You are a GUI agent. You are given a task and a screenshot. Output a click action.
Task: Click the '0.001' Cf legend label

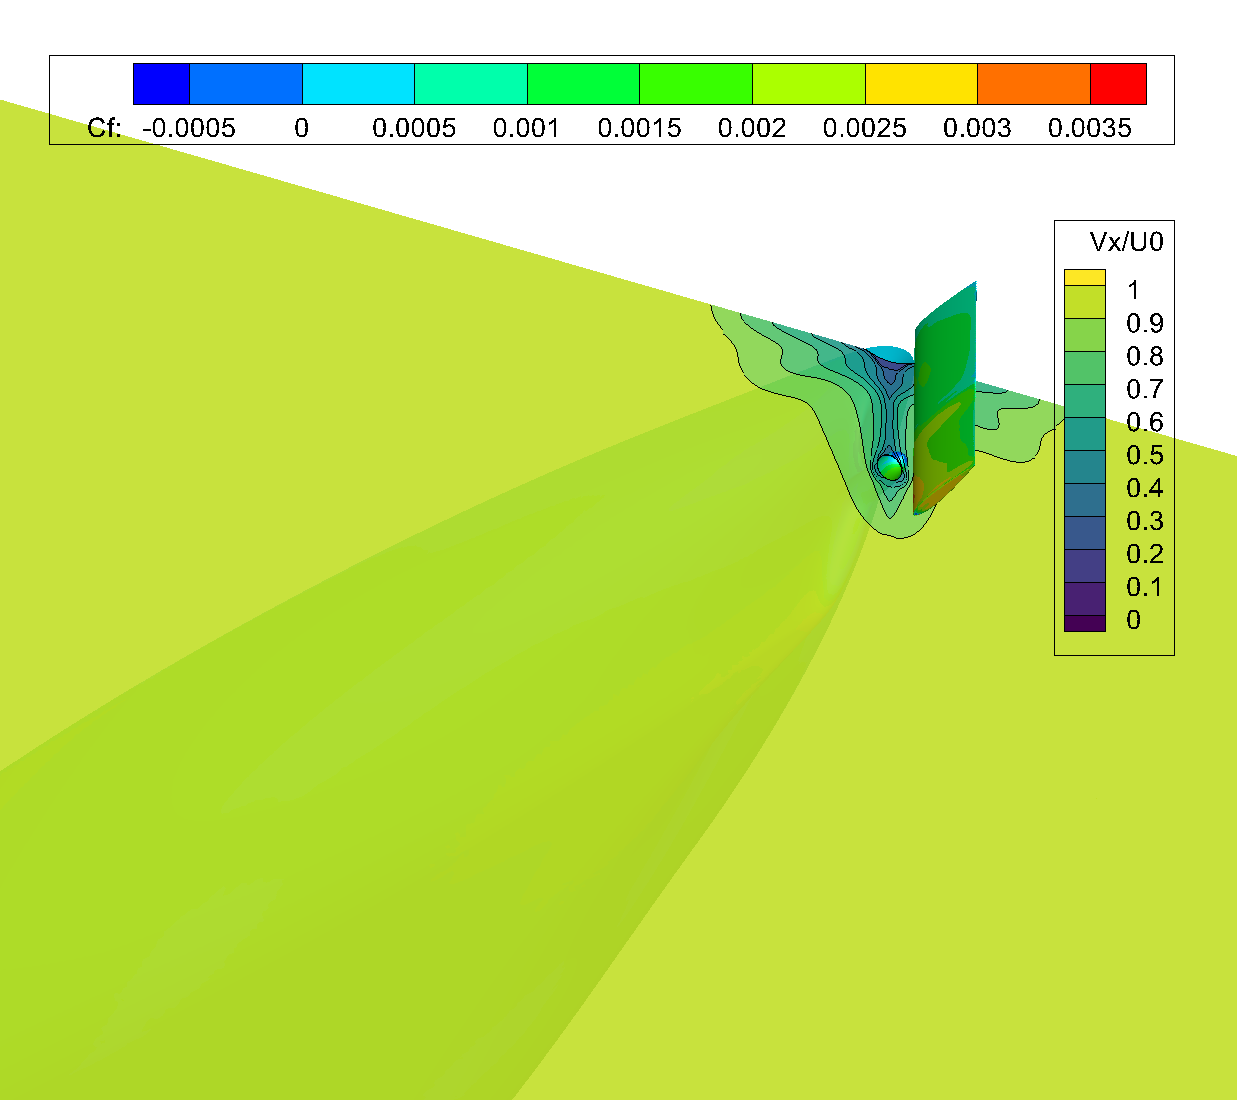(x=527, y=128)
